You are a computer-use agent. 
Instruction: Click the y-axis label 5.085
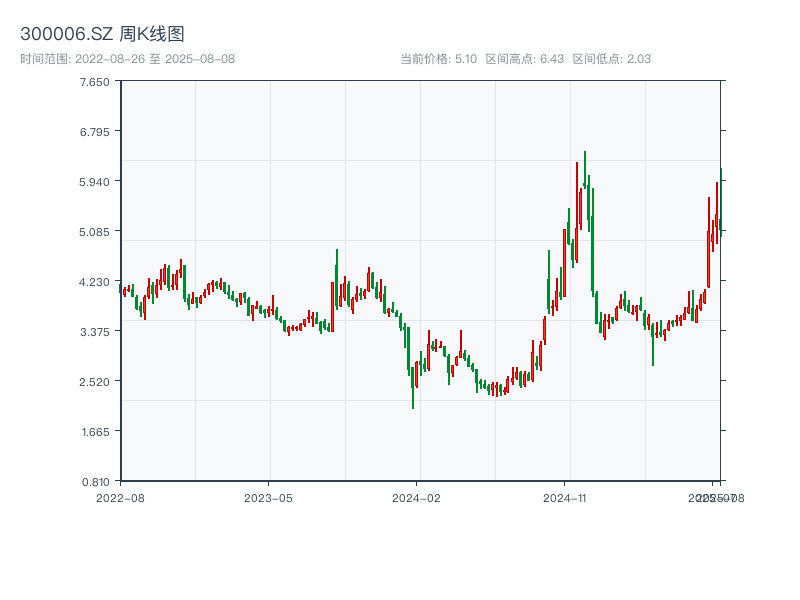coord(94,232)
